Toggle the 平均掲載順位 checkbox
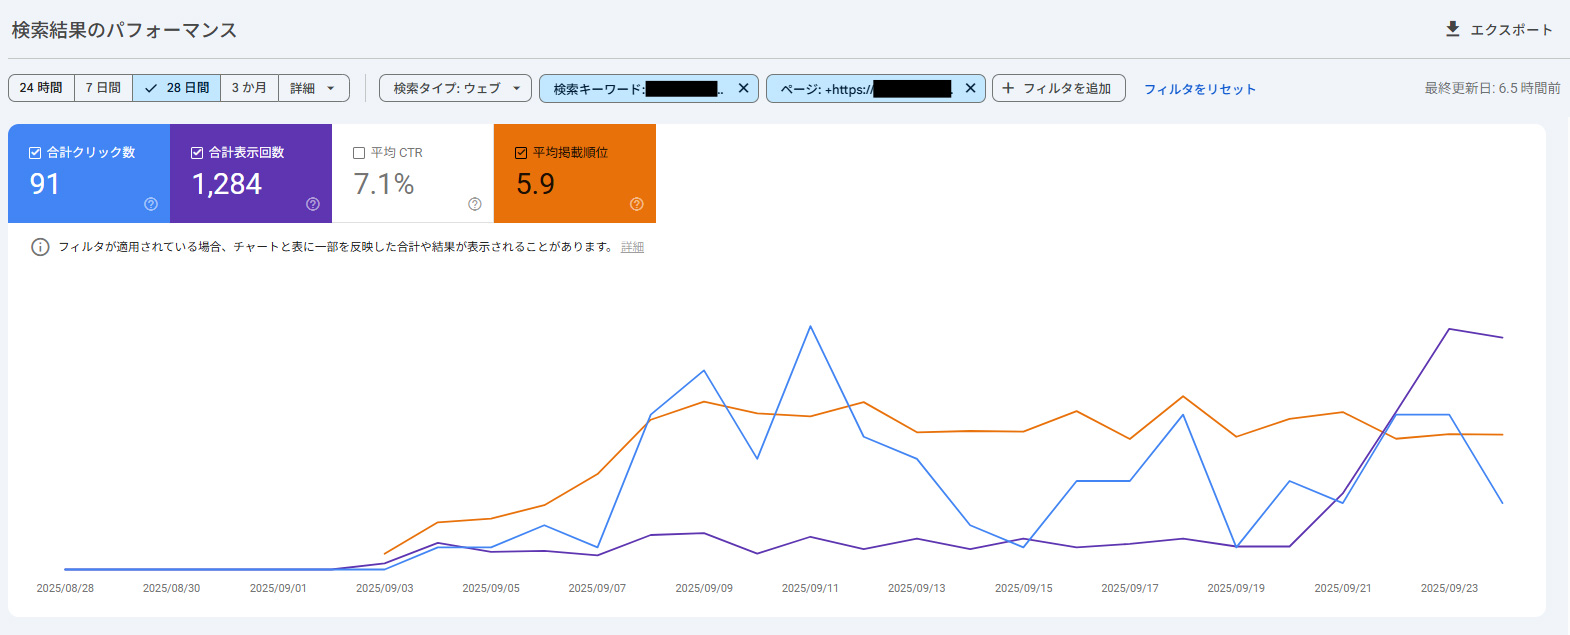This screenshot has width=1570, height=635. pyautogui.click(x=521, y=153)
